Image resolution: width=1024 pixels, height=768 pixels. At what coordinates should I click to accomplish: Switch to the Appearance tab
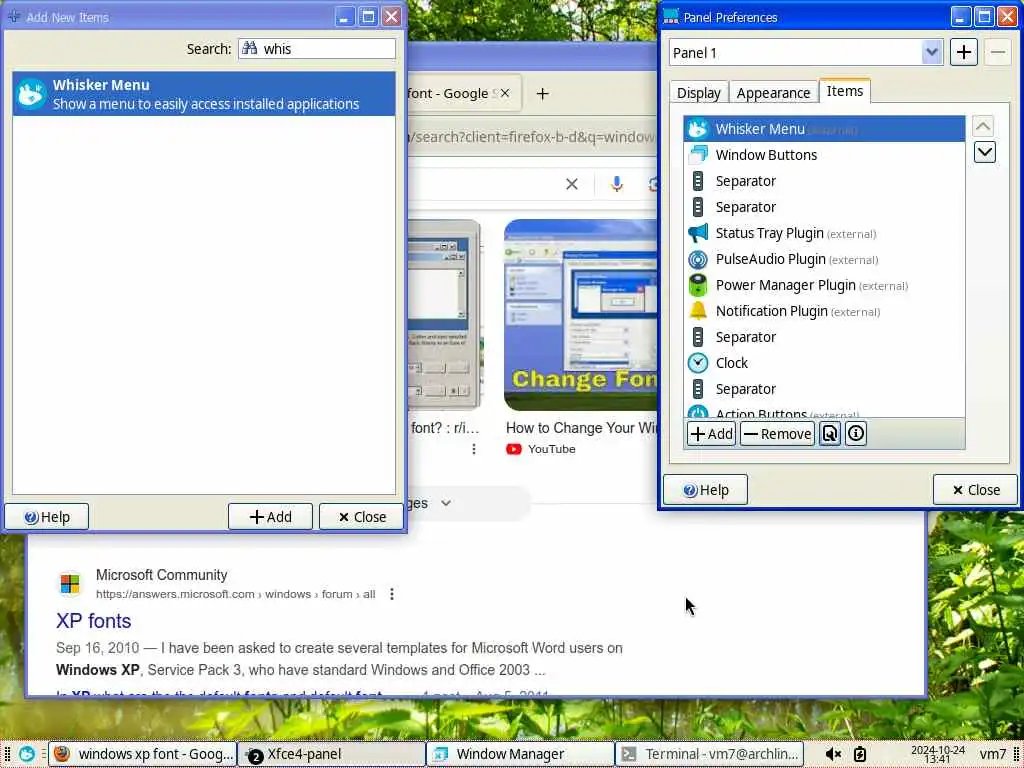tap(773, 93)
